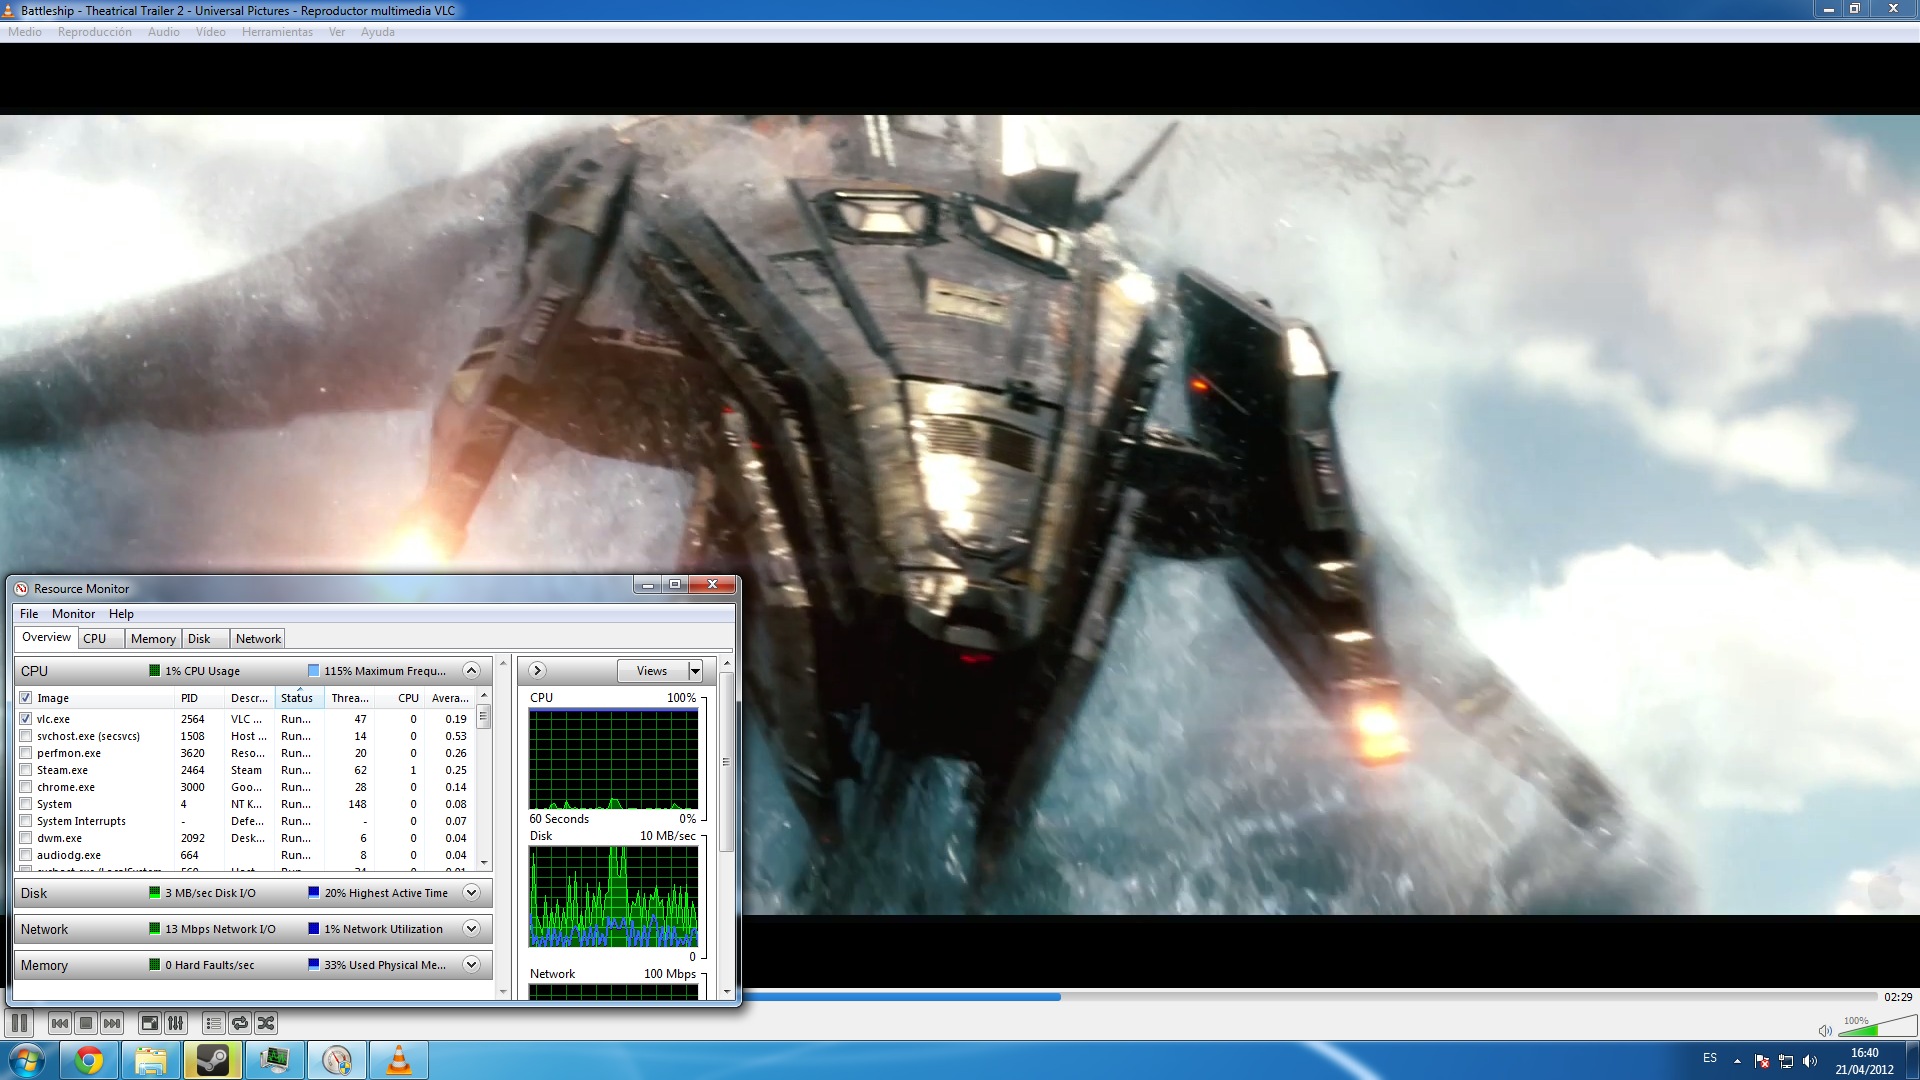1920x1080 pixels.
Task: Skip to next media track
Action: point(112,1023)
